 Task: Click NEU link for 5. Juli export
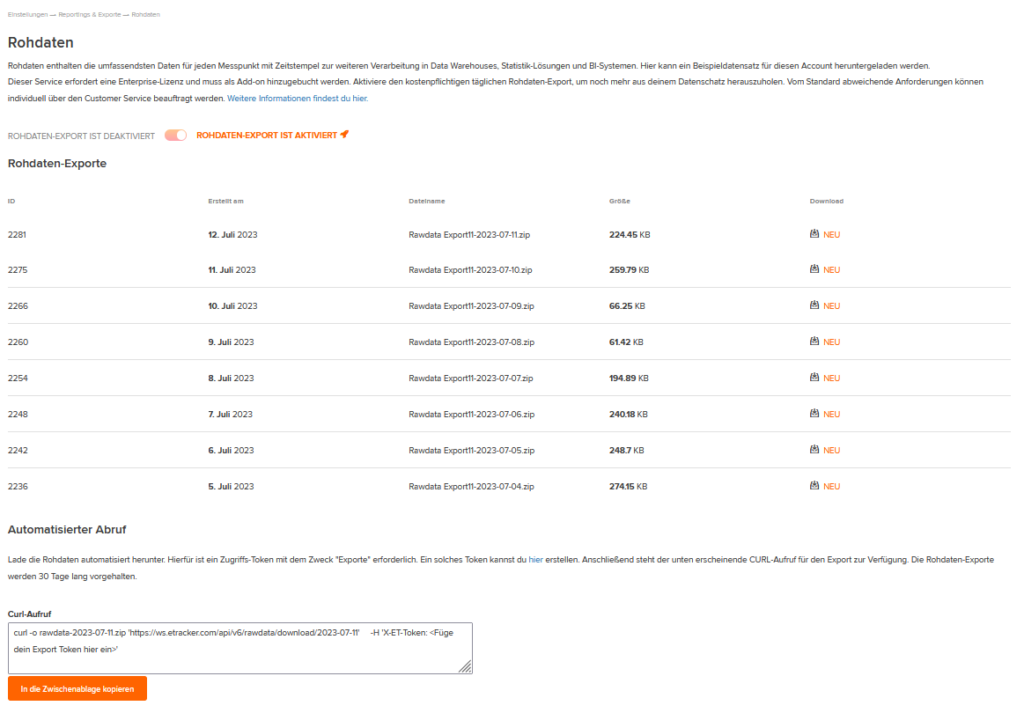coord(831,486)
